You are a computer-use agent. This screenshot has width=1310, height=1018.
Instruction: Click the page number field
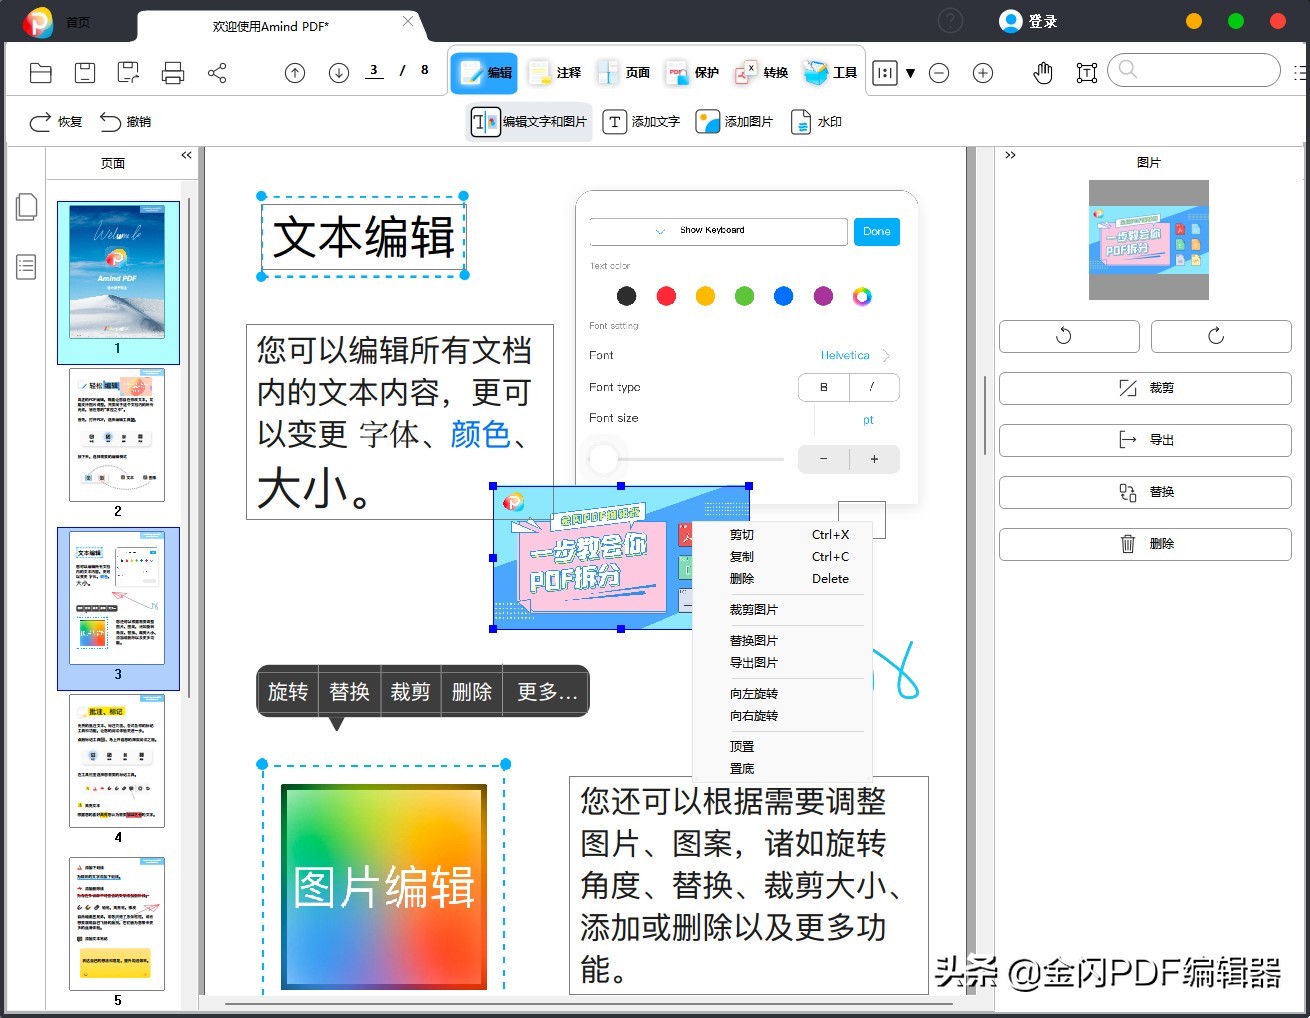(374, 71)
